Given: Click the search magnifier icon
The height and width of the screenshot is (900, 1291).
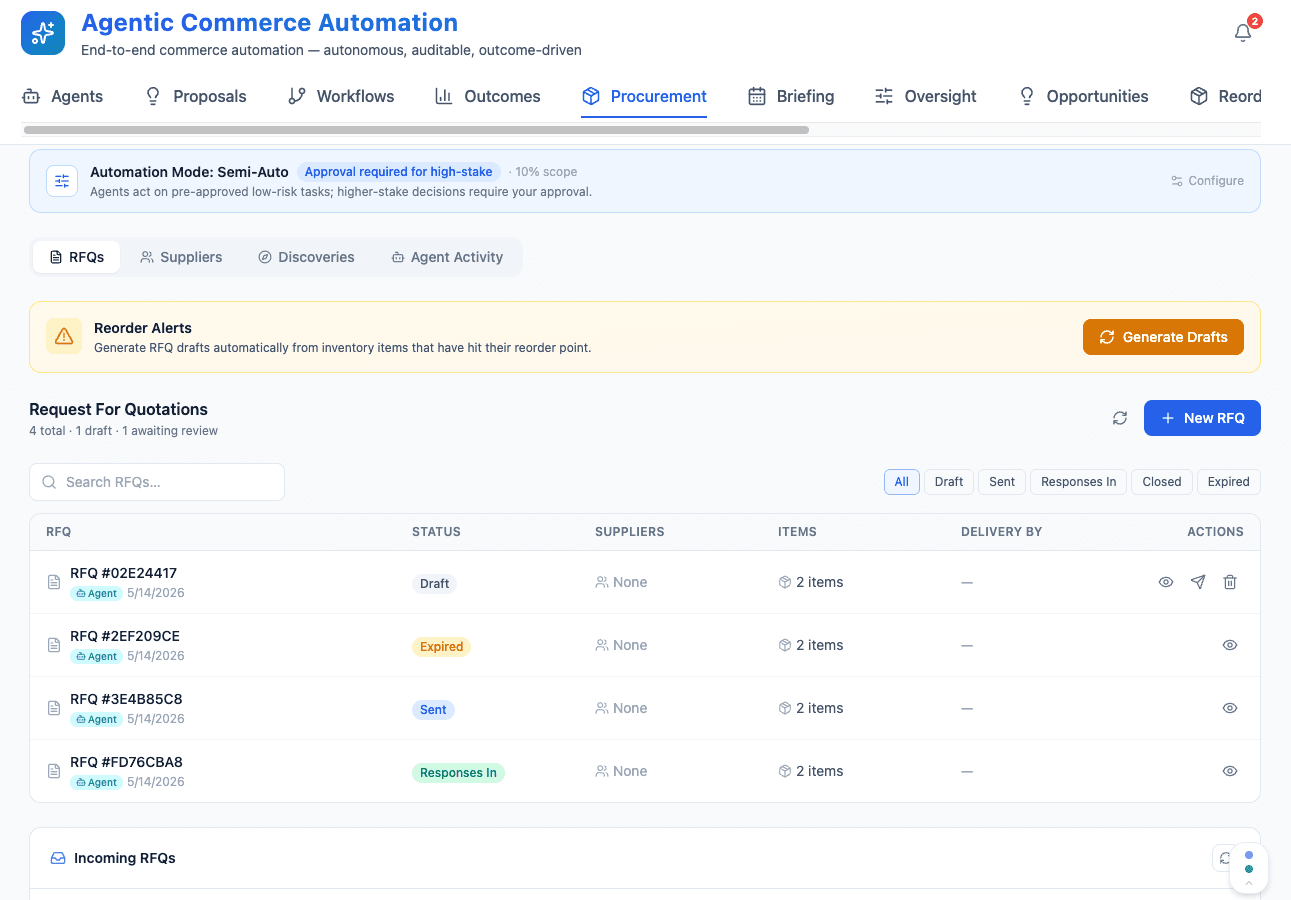Looking at the screenshot, I should 49,482.
